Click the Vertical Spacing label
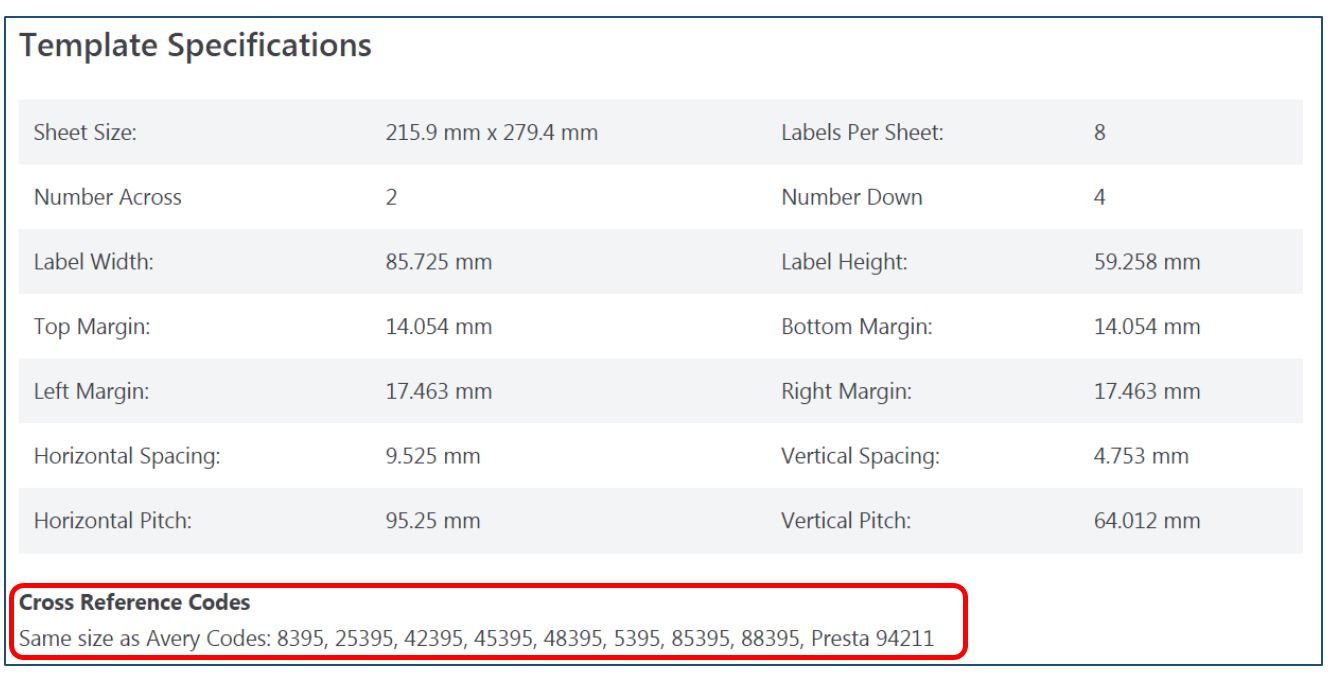 click(860, 457)
